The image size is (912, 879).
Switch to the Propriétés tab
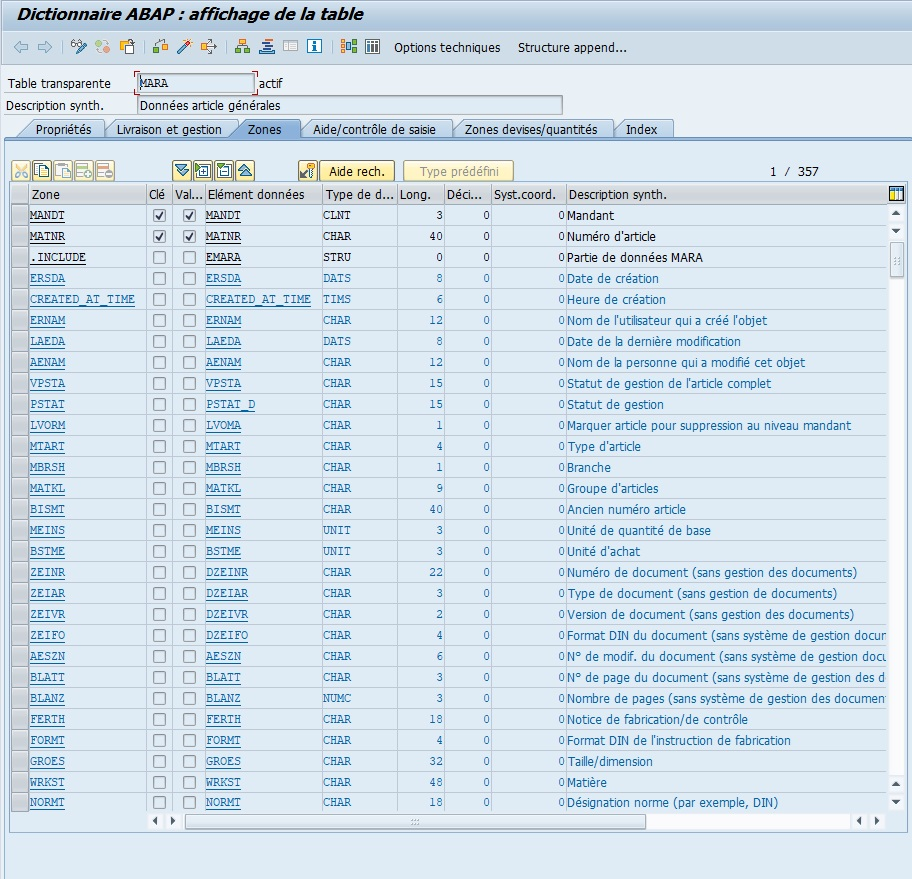[62, 130]
